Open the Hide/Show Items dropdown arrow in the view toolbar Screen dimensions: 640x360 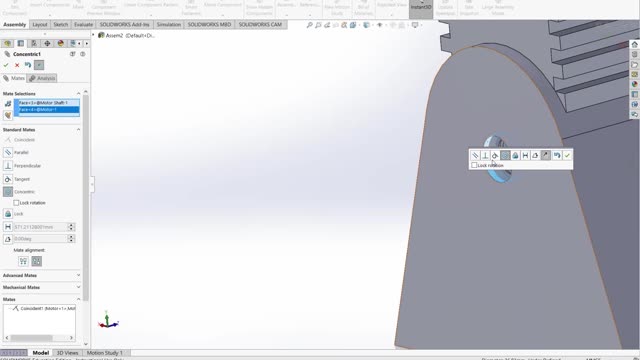[385, 25]
